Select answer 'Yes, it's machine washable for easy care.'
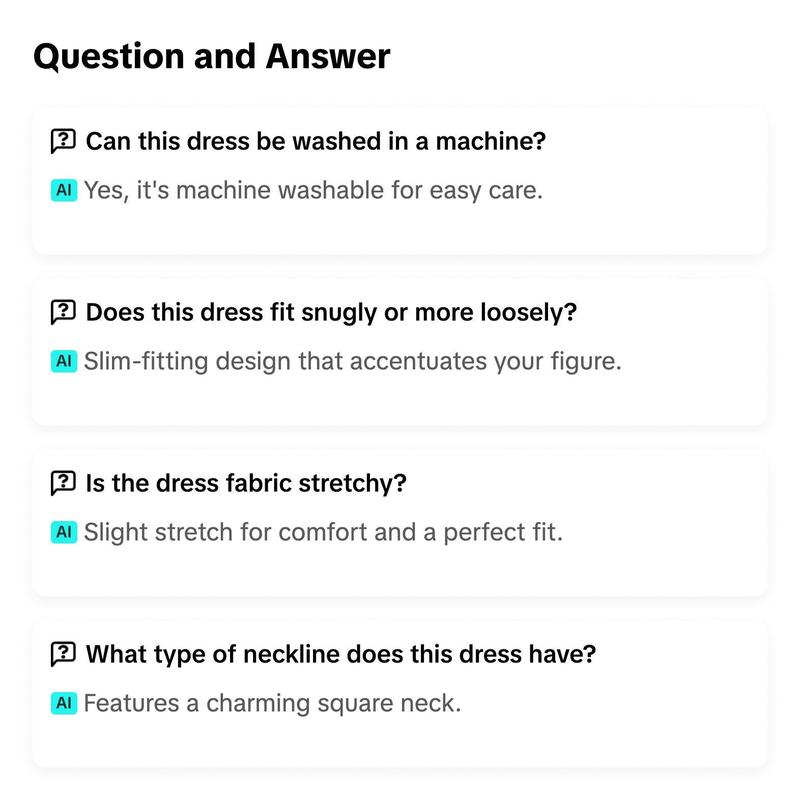 [x=313, y=191]
